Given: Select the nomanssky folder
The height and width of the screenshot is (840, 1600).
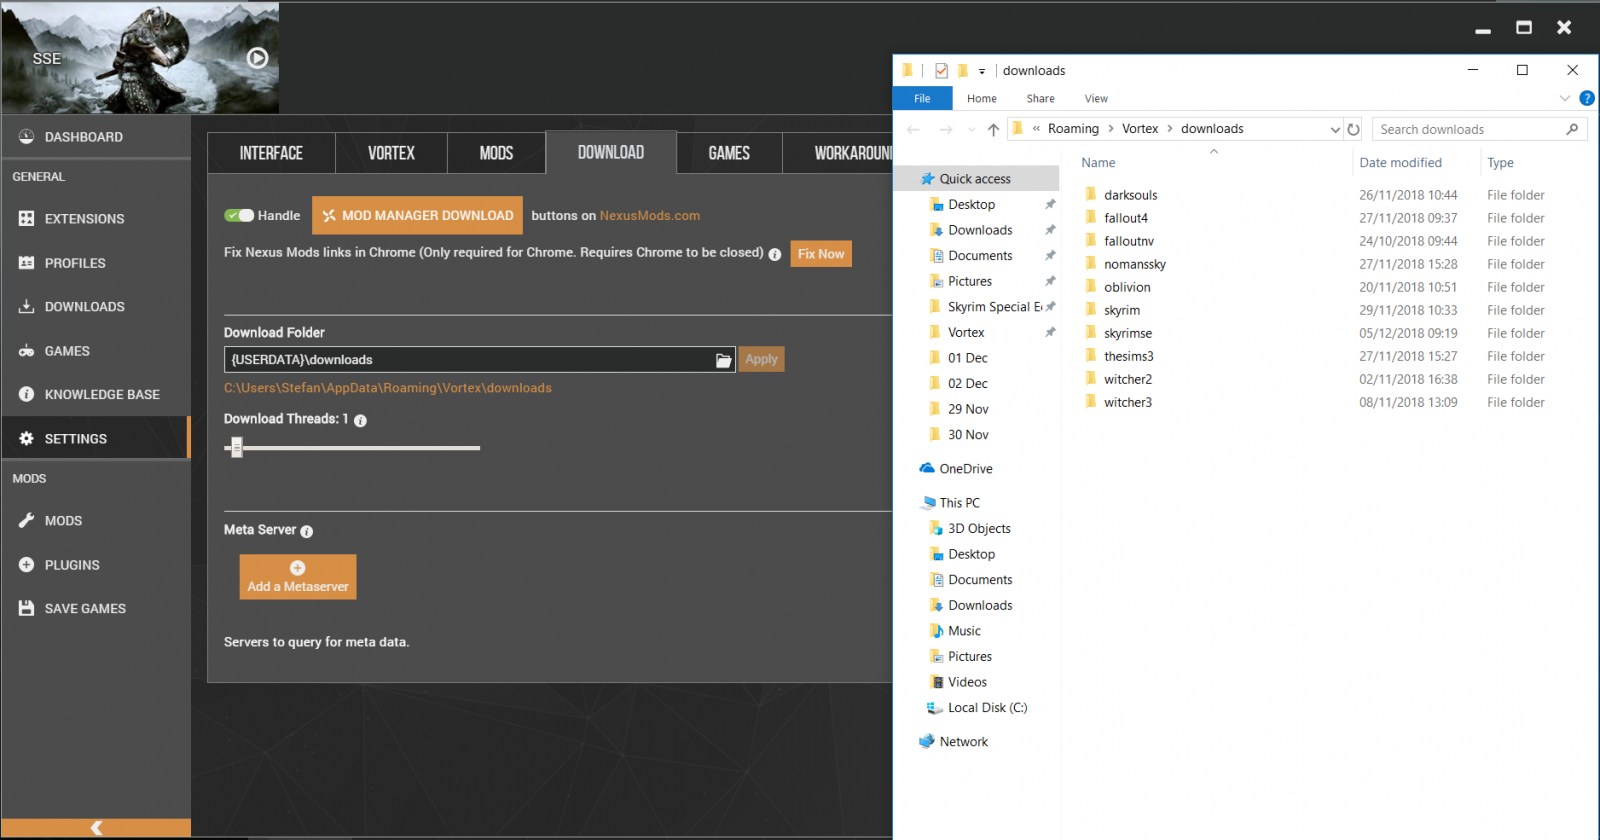Looking at the screenshot, I should coord(1135,264).
